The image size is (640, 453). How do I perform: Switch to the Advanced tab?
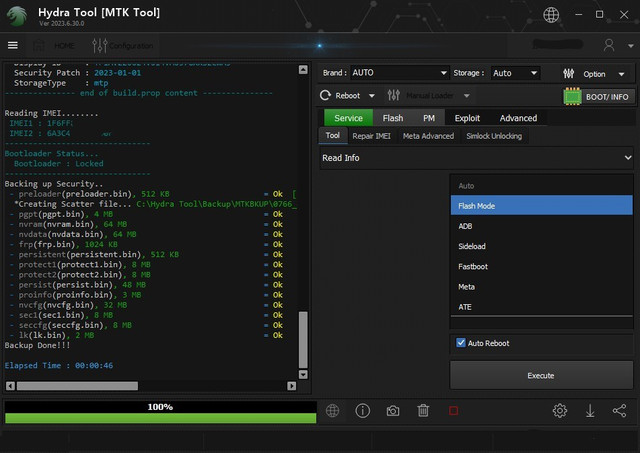coord(518,118)
